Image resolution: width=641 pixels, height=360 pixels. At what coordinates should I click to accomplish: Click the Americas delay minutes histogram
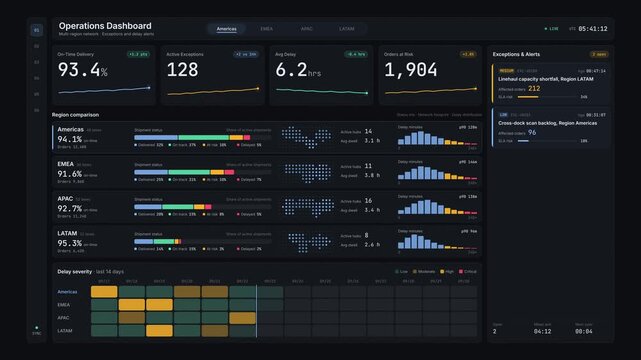coord(437,138)
